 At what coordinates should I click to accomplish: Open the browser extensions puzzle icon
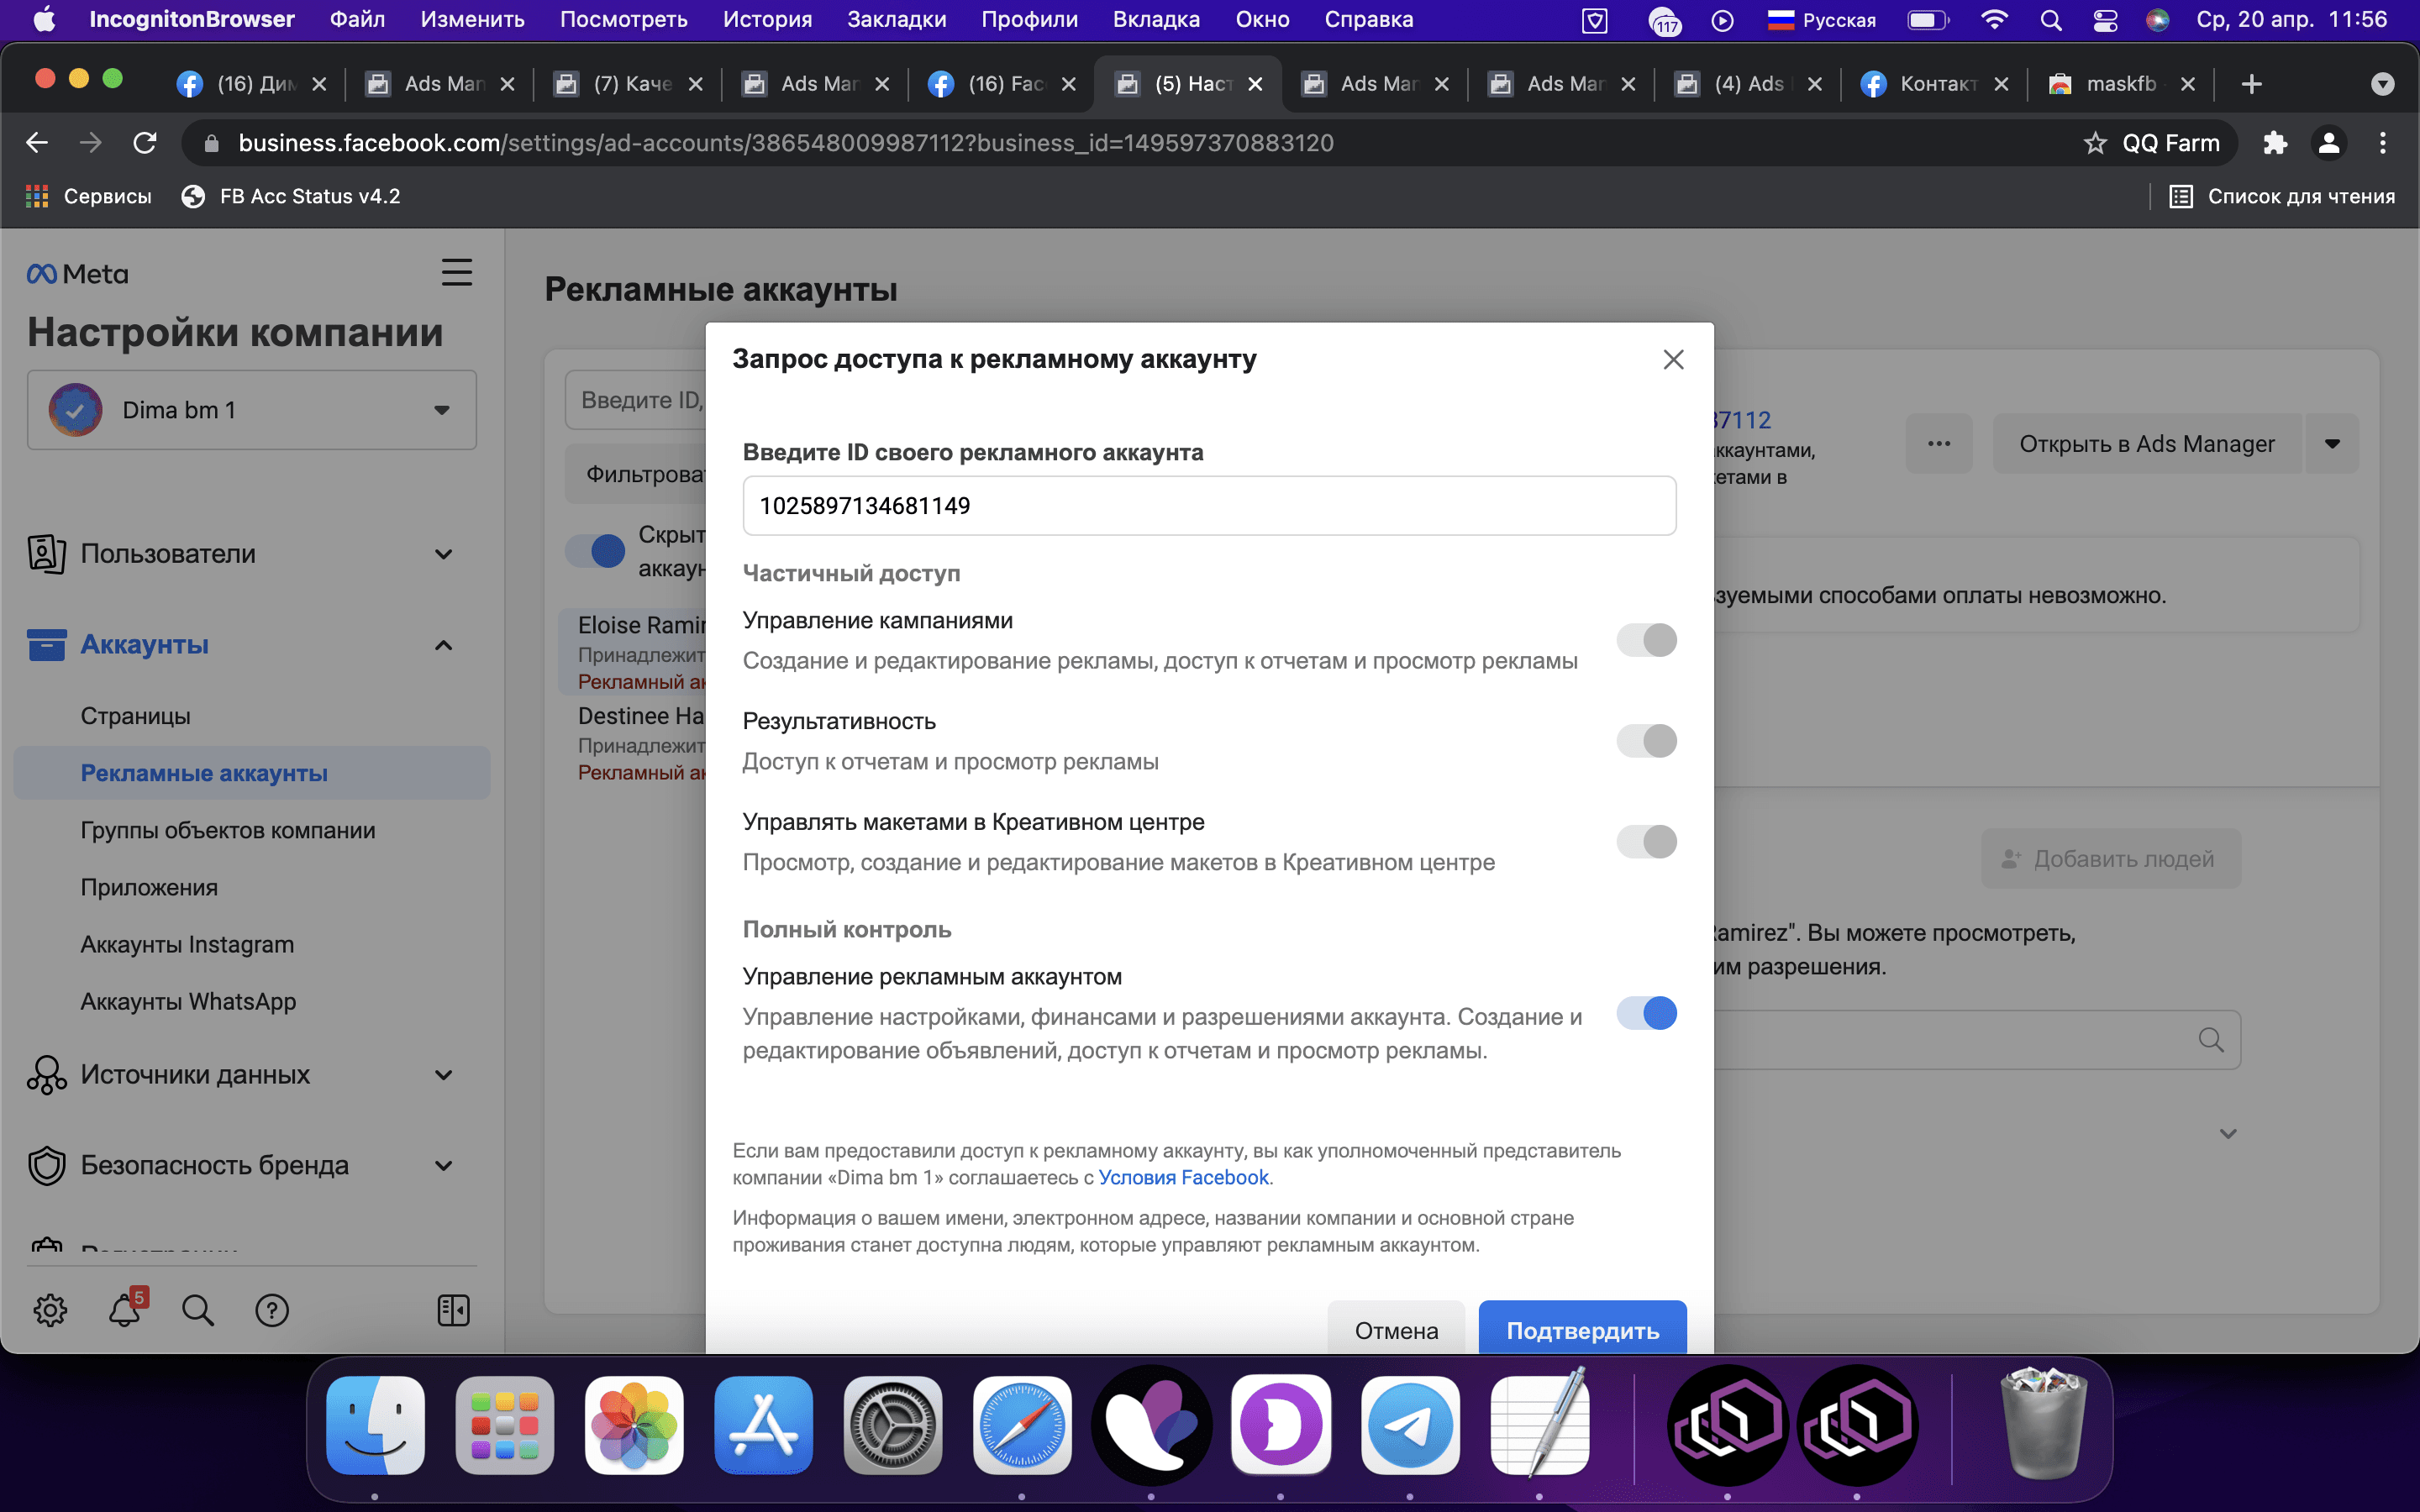click(2275, 143)
